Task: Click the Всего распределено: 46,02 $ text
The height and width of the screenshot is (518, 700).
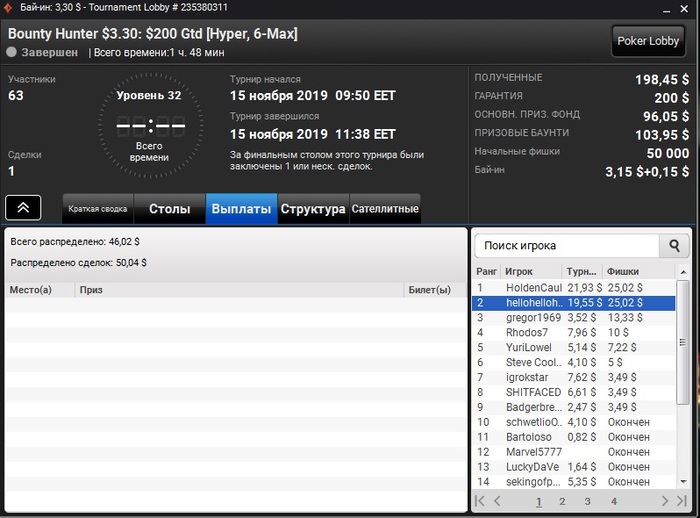Action: pos(75,242)
